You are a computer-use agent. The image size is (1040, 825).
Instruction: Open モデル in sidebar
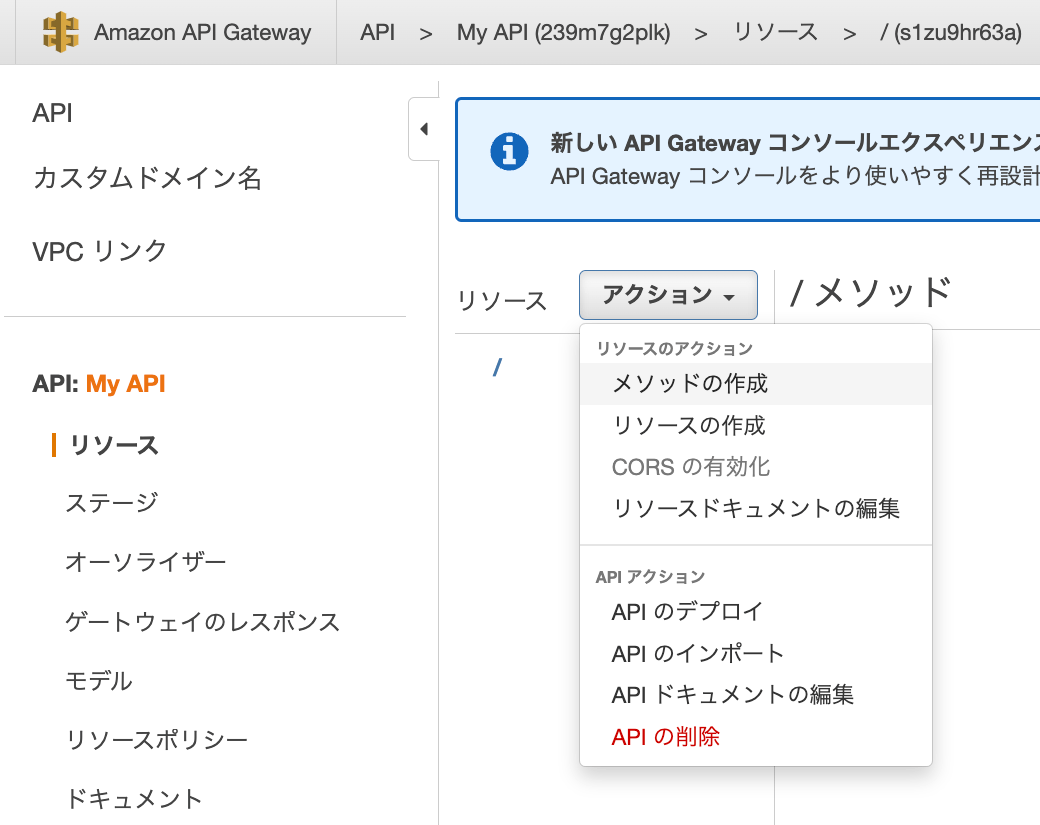[99, 681]
